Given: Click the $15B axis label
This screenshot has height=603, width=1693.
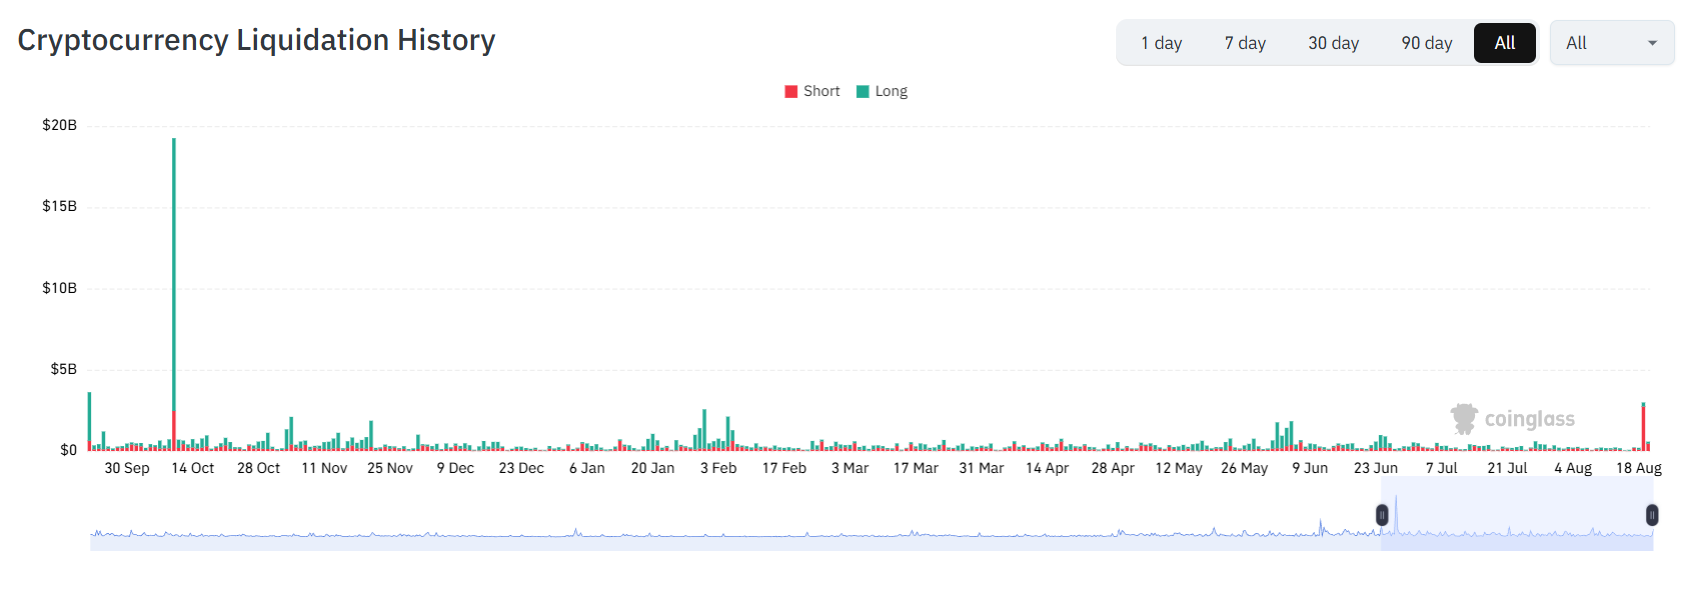Looking at the screenshot, I should [x=59, y=206].
